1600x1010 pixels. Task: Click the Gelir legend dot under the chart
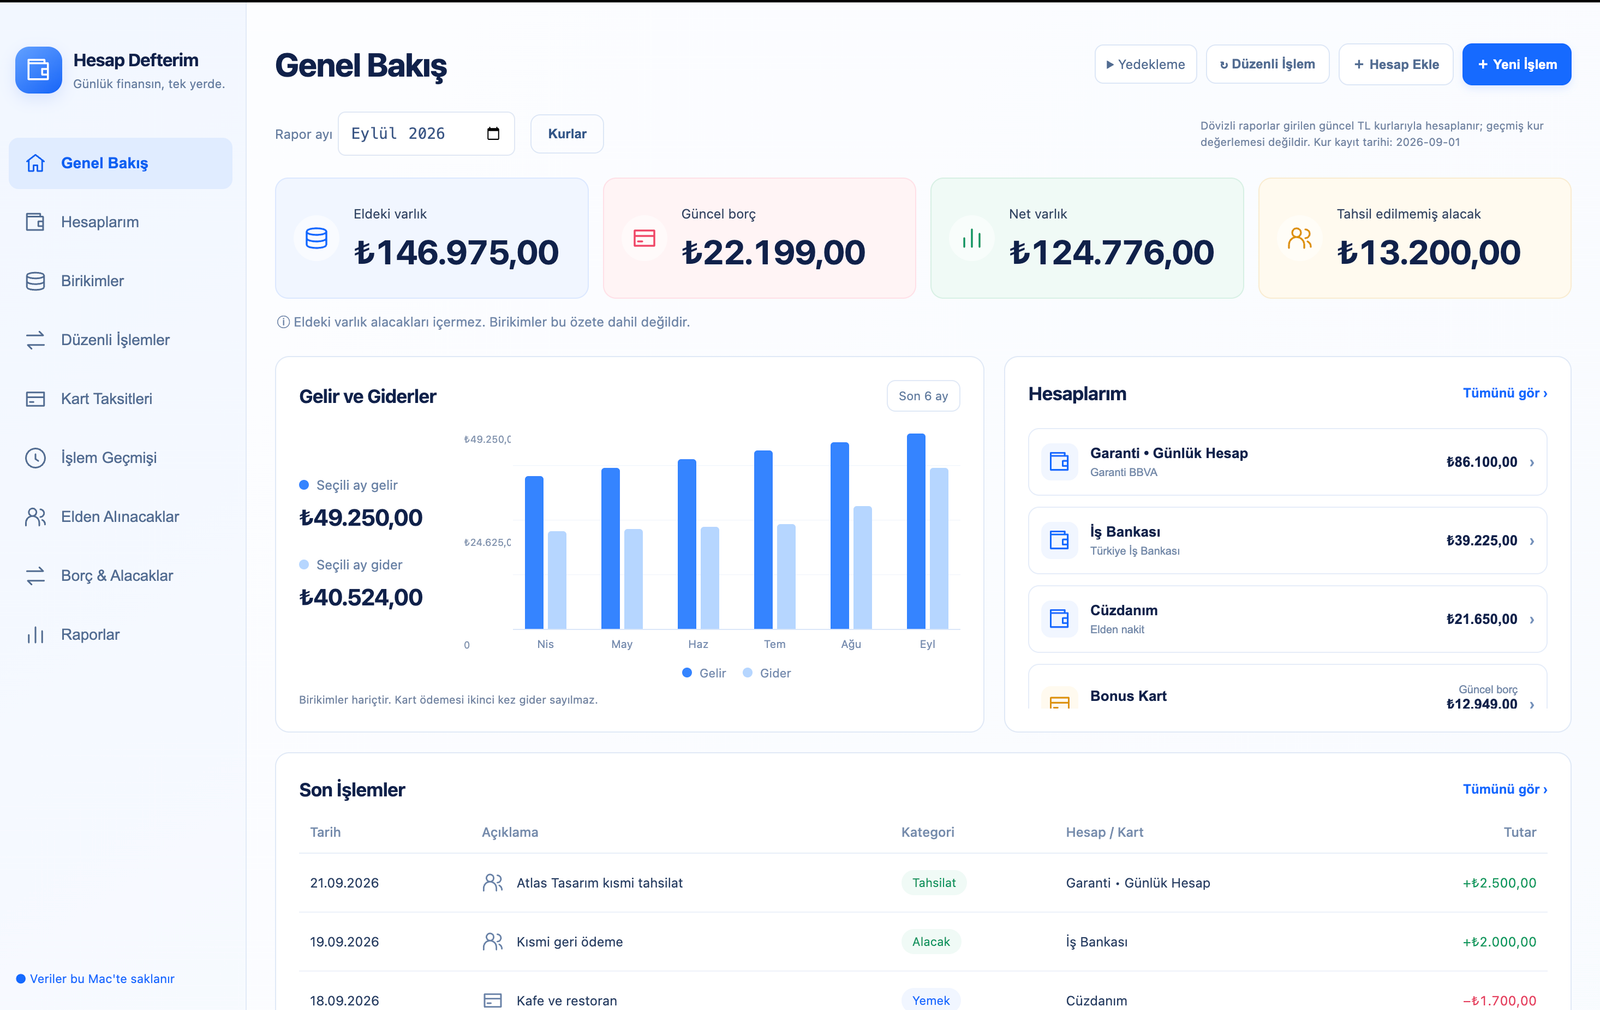(x=687, y=673)
